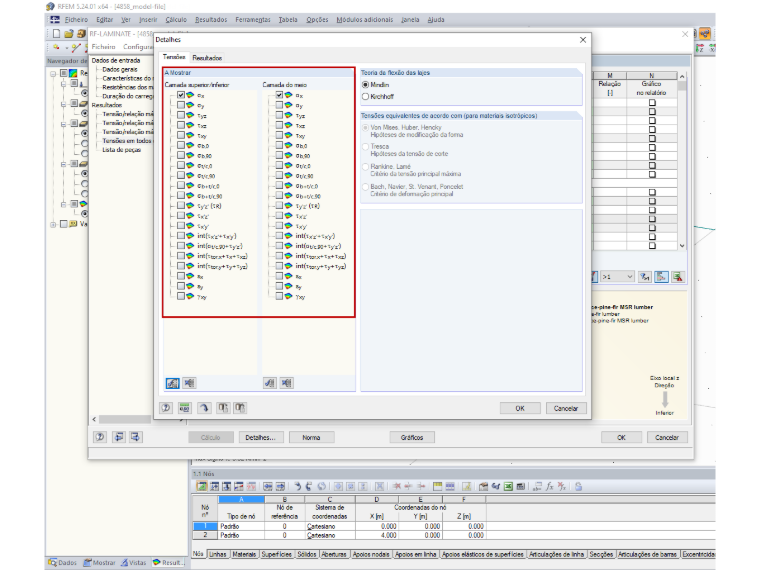Open the >1 dropdown in RF-LAMINATE
Screen dimensions: 760x570
pyautogui.click(x=617, y=277)
